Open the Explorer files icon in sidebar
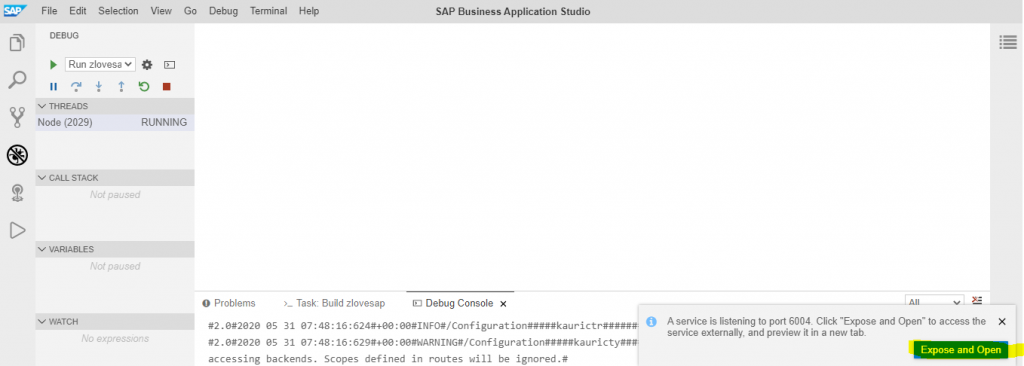This screenshot has width=1024, height=366. pyautogui.click(x=17, y=43)
